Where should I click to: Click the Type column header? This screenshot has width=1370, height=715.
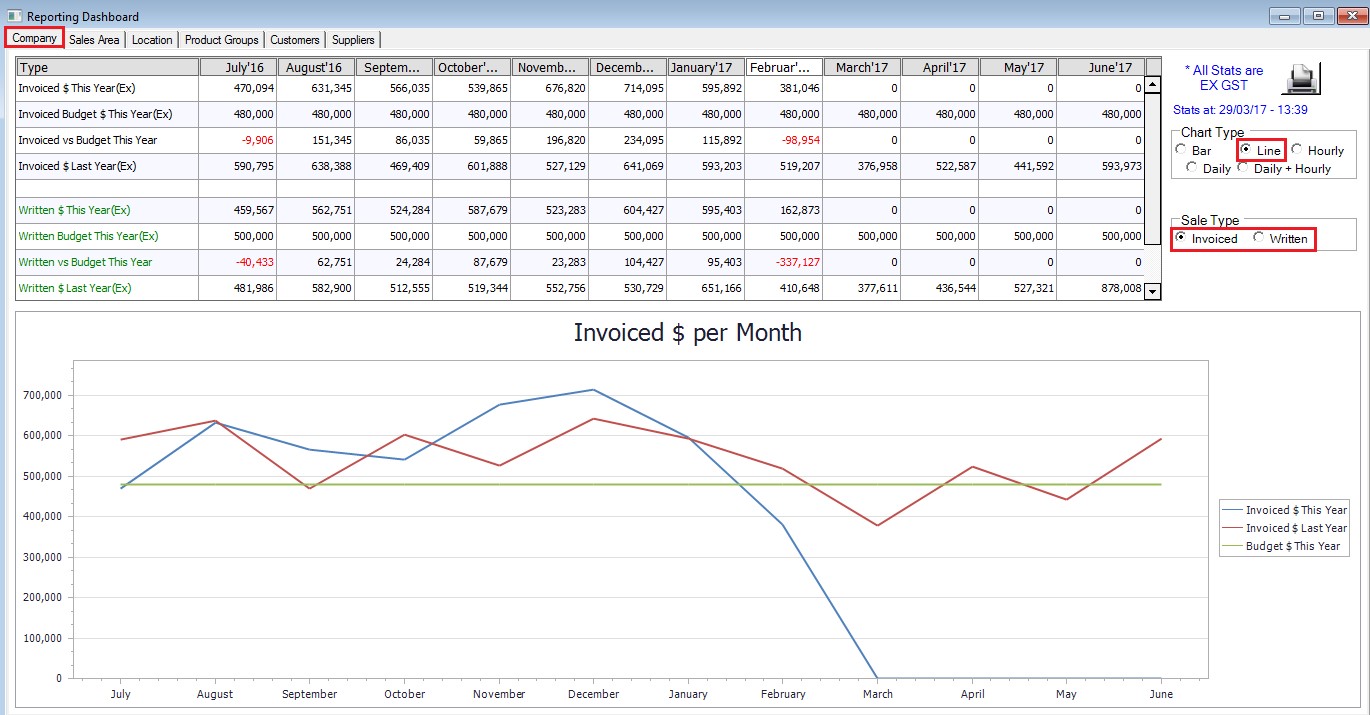[107, 67]
